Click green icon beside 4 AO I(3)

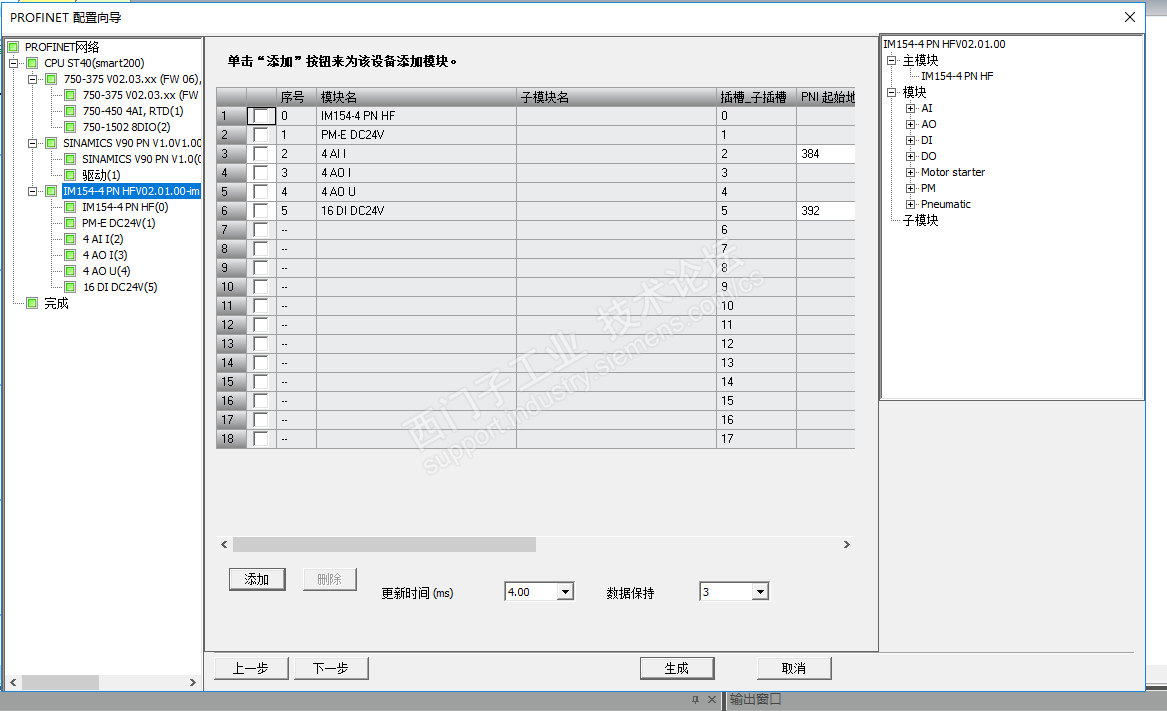(x=70, y=255)
